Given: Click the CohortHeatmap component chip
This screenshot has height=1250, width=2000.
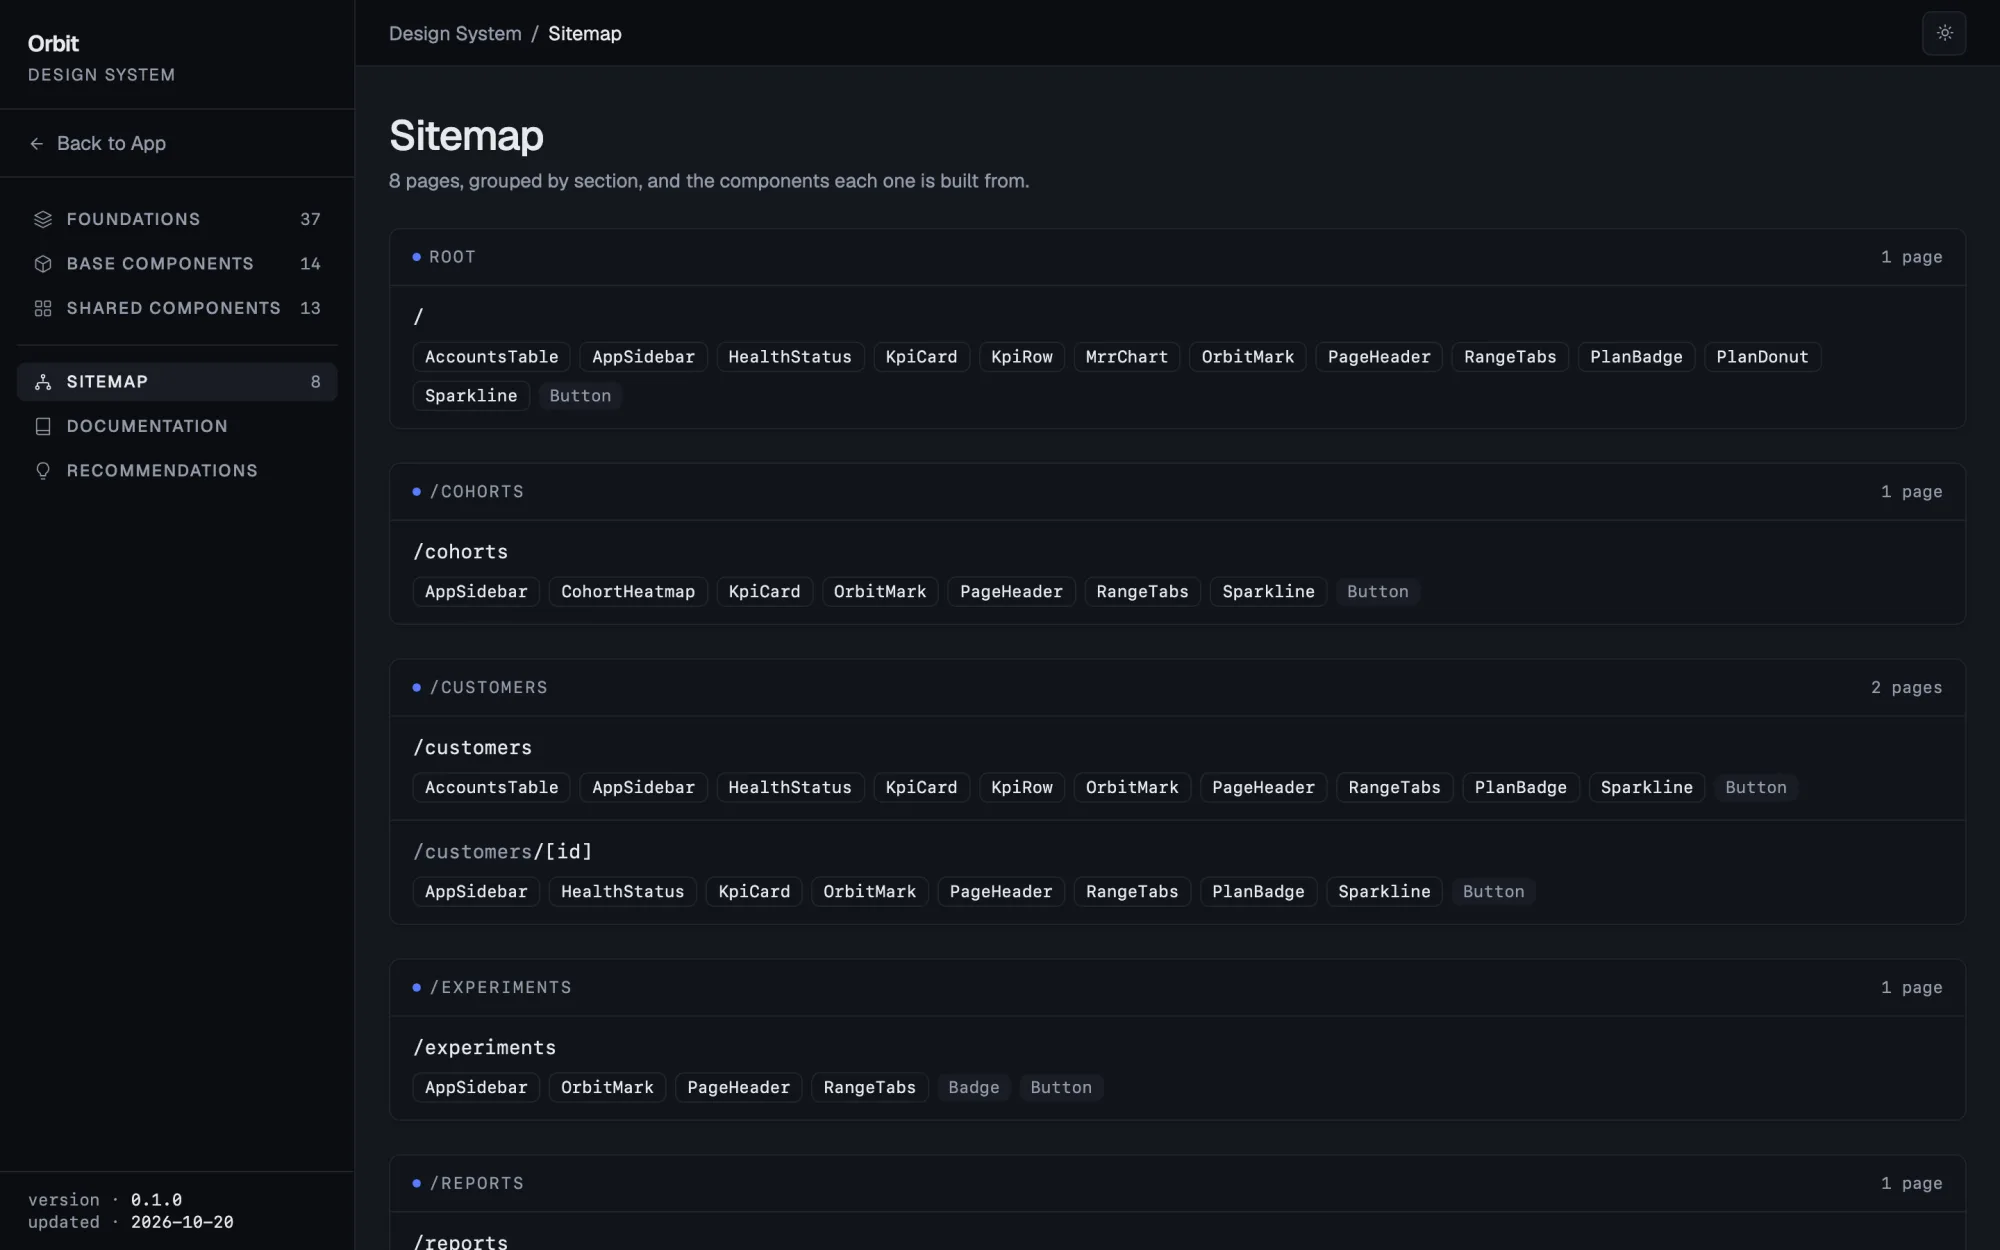Looking at the screenshot, I should pyautogui.click(x=628, y=592).
